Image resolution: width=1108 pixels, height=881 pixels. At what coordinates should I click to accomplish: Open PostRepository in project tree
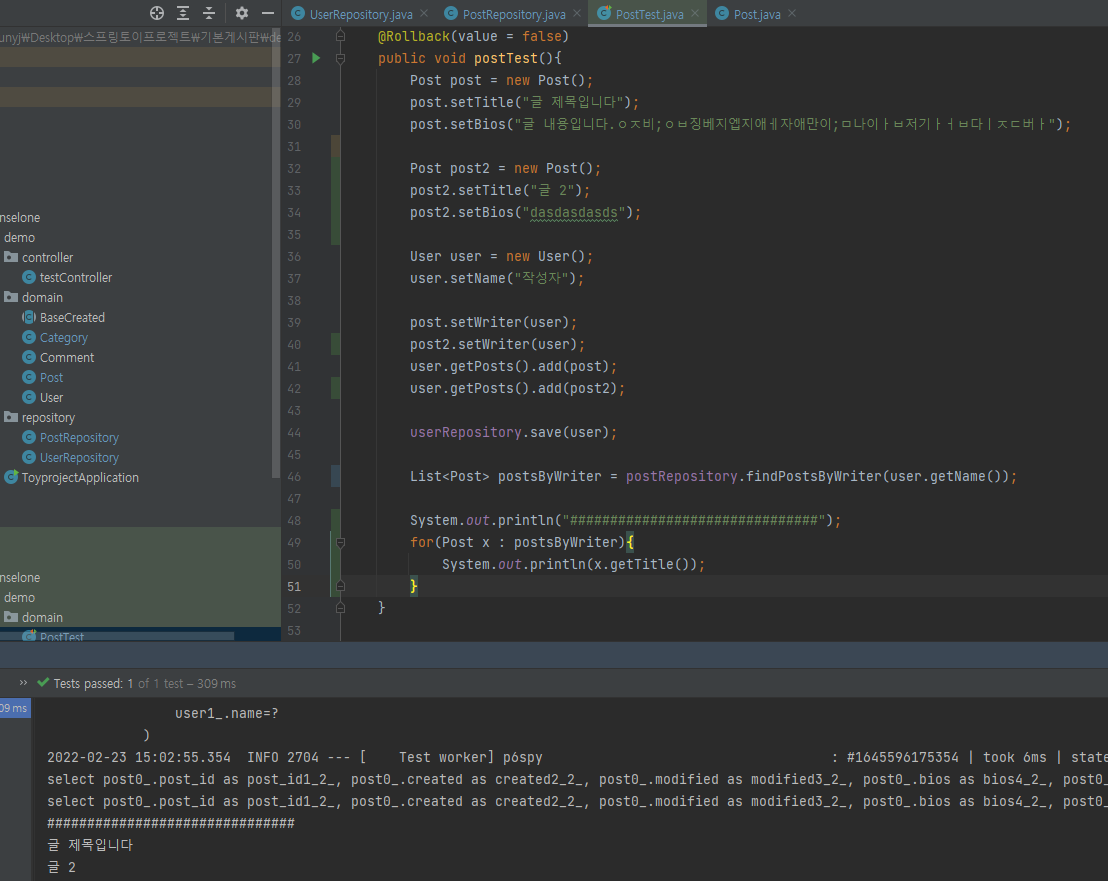79,438
